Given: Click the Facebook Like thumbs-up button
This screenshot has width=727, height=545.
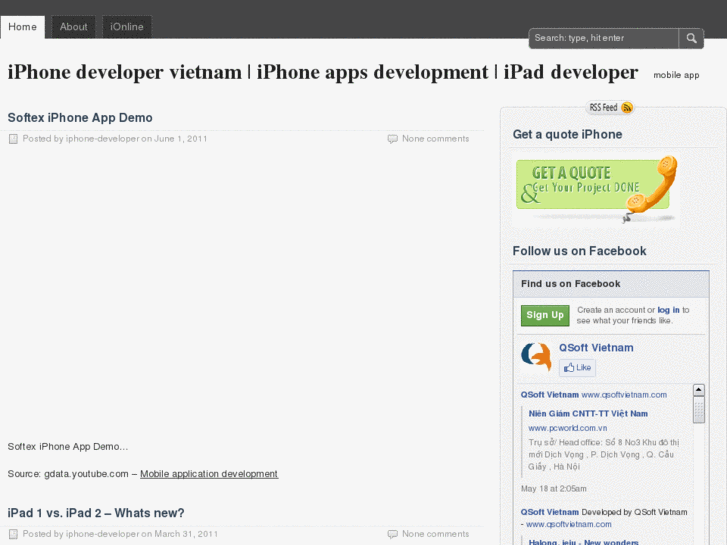Looking at the screenshot, I should coord(577,367).
